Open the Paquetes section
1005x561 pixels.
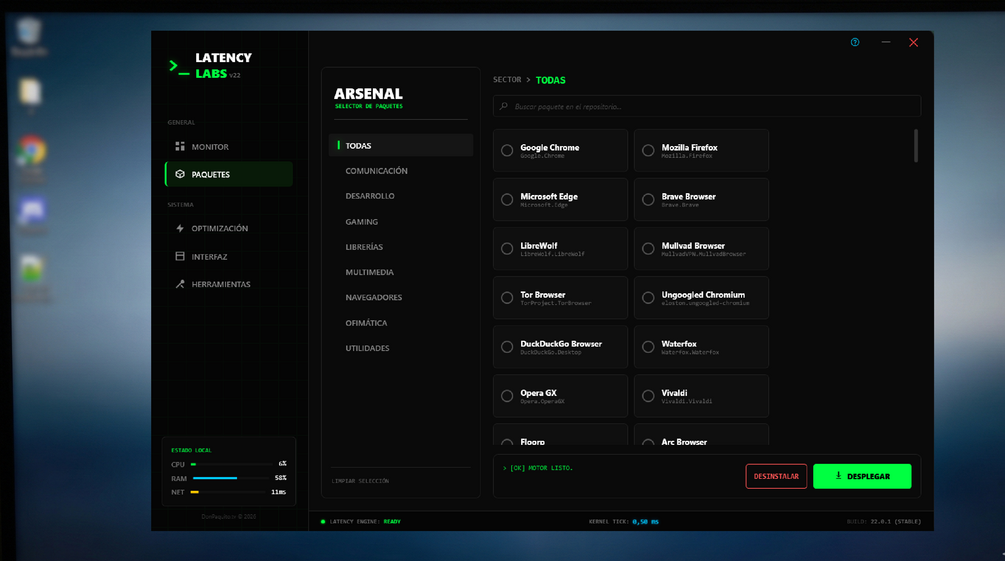(229, 174)
